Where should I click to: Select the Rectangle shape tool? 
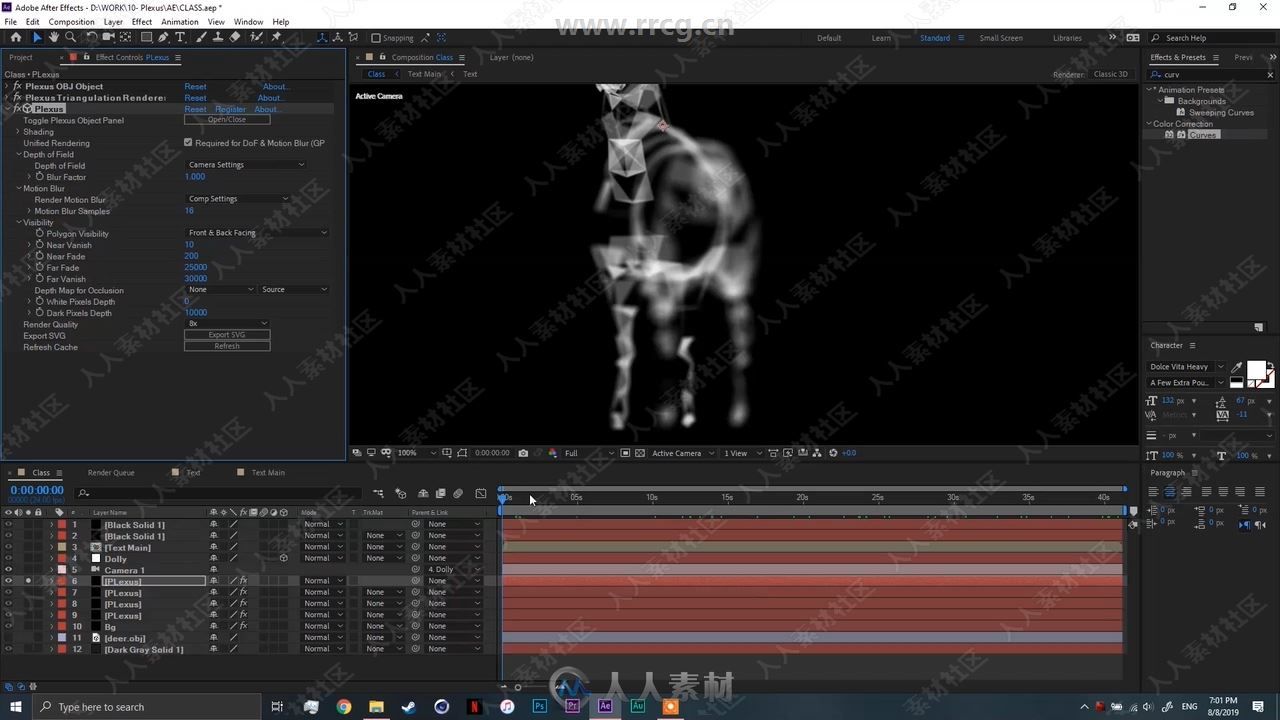coord(146,37)
